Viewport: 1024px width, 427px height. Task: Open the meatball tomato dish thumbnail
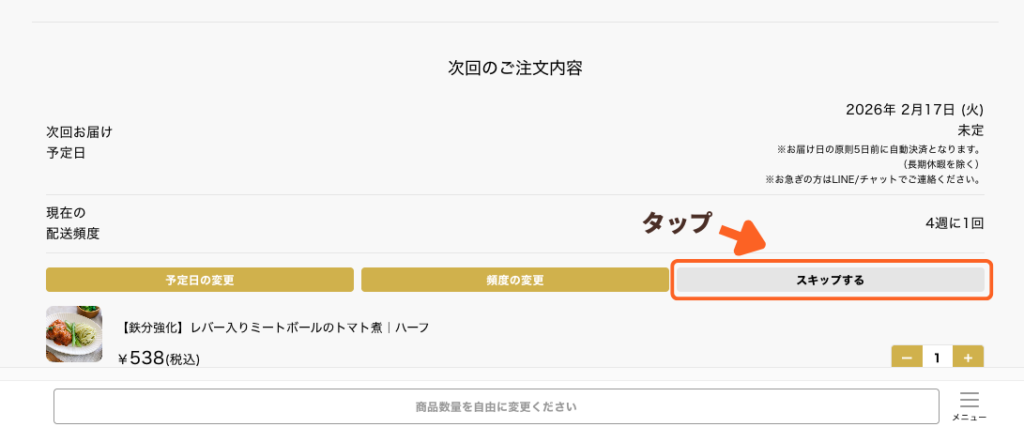click(x=74, y=334)
